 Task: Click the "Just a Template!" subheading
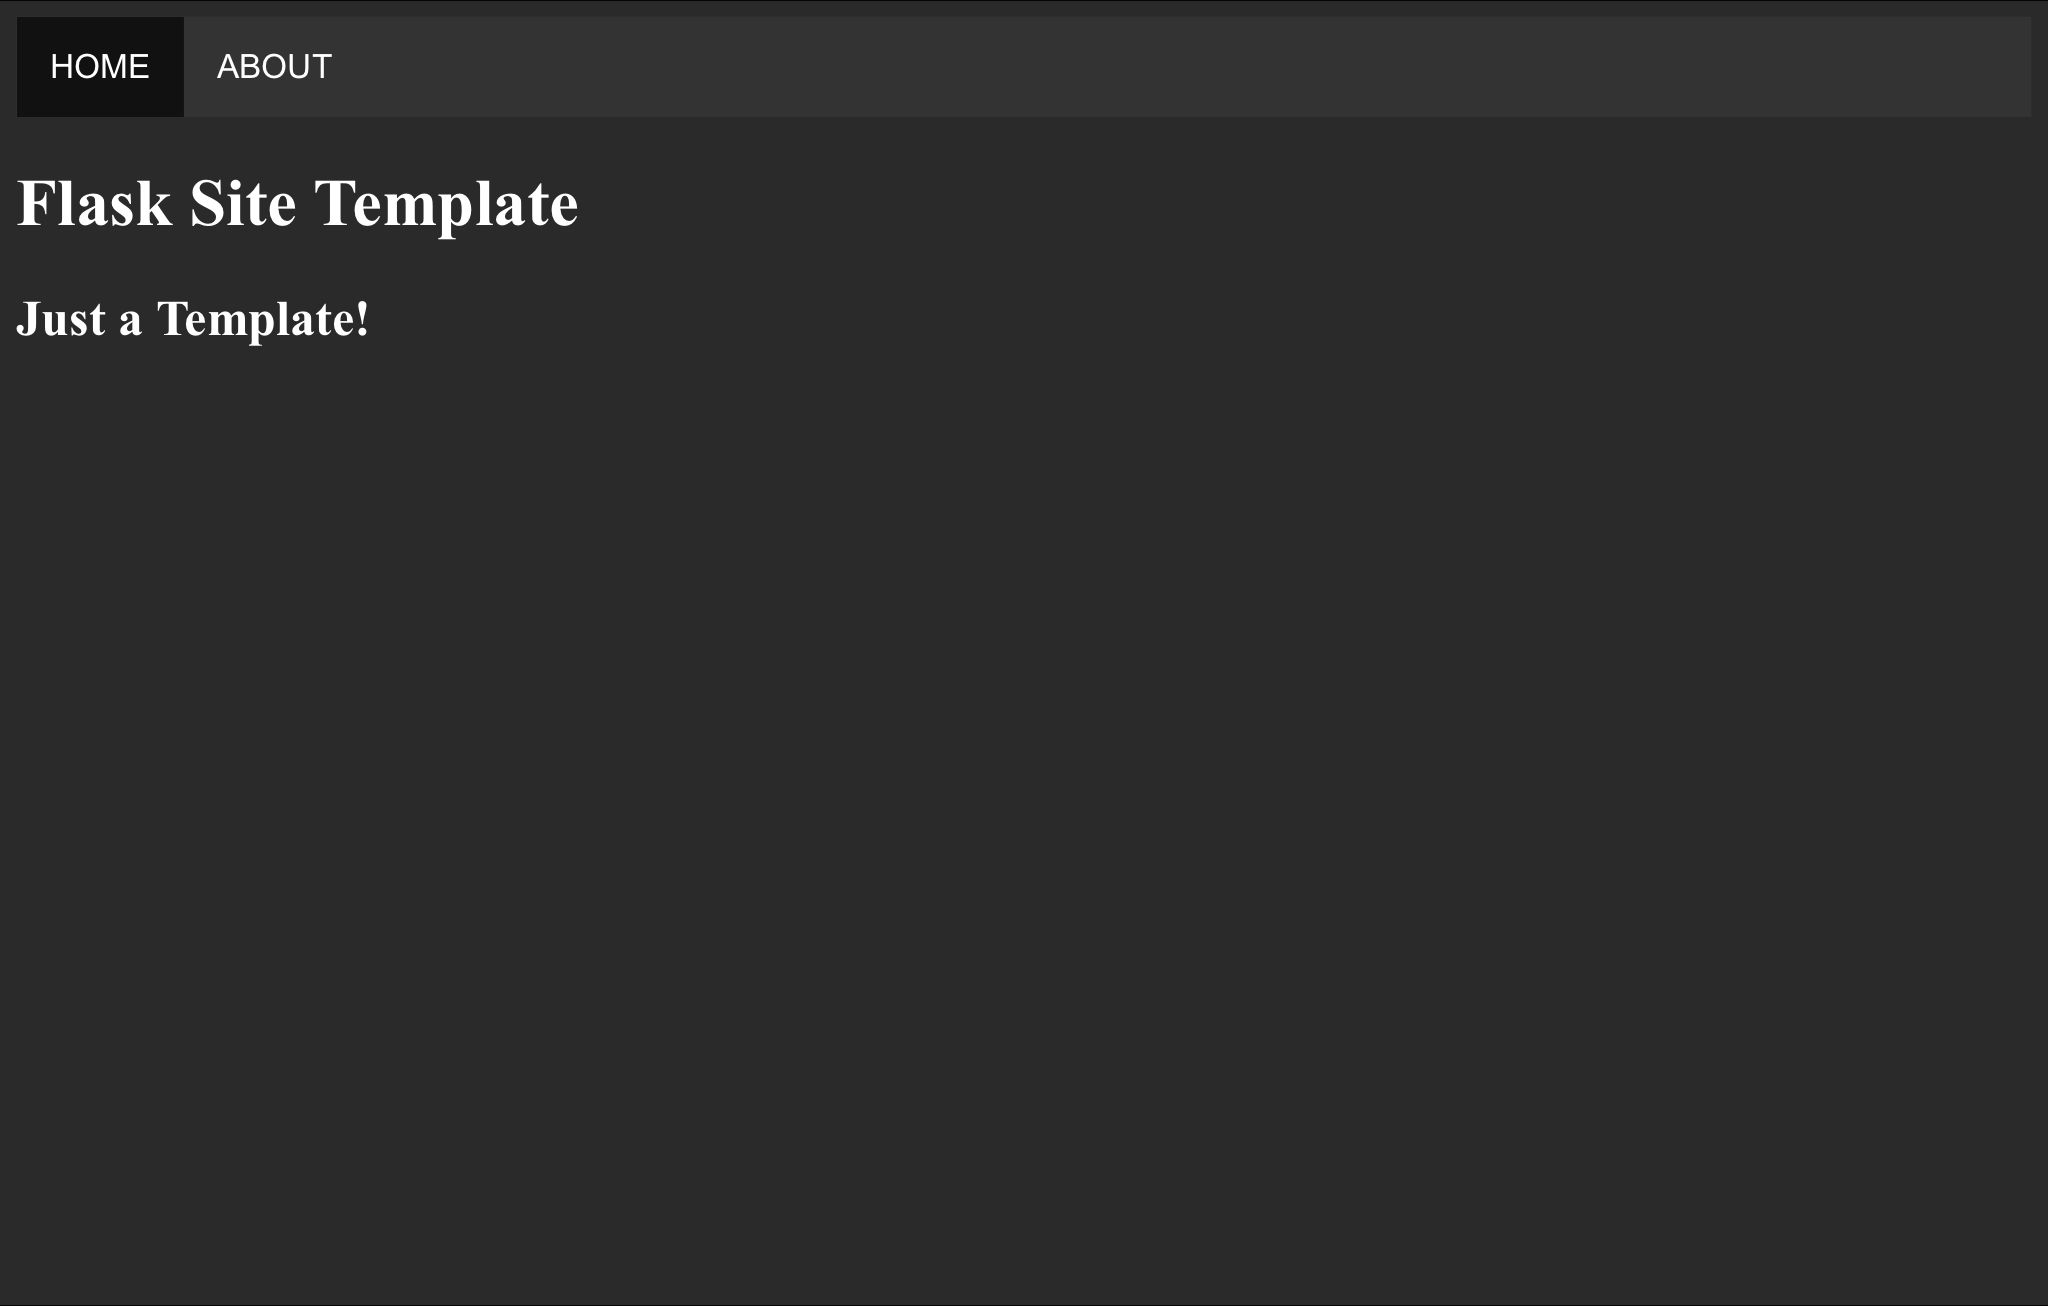[x=193, y=320]
